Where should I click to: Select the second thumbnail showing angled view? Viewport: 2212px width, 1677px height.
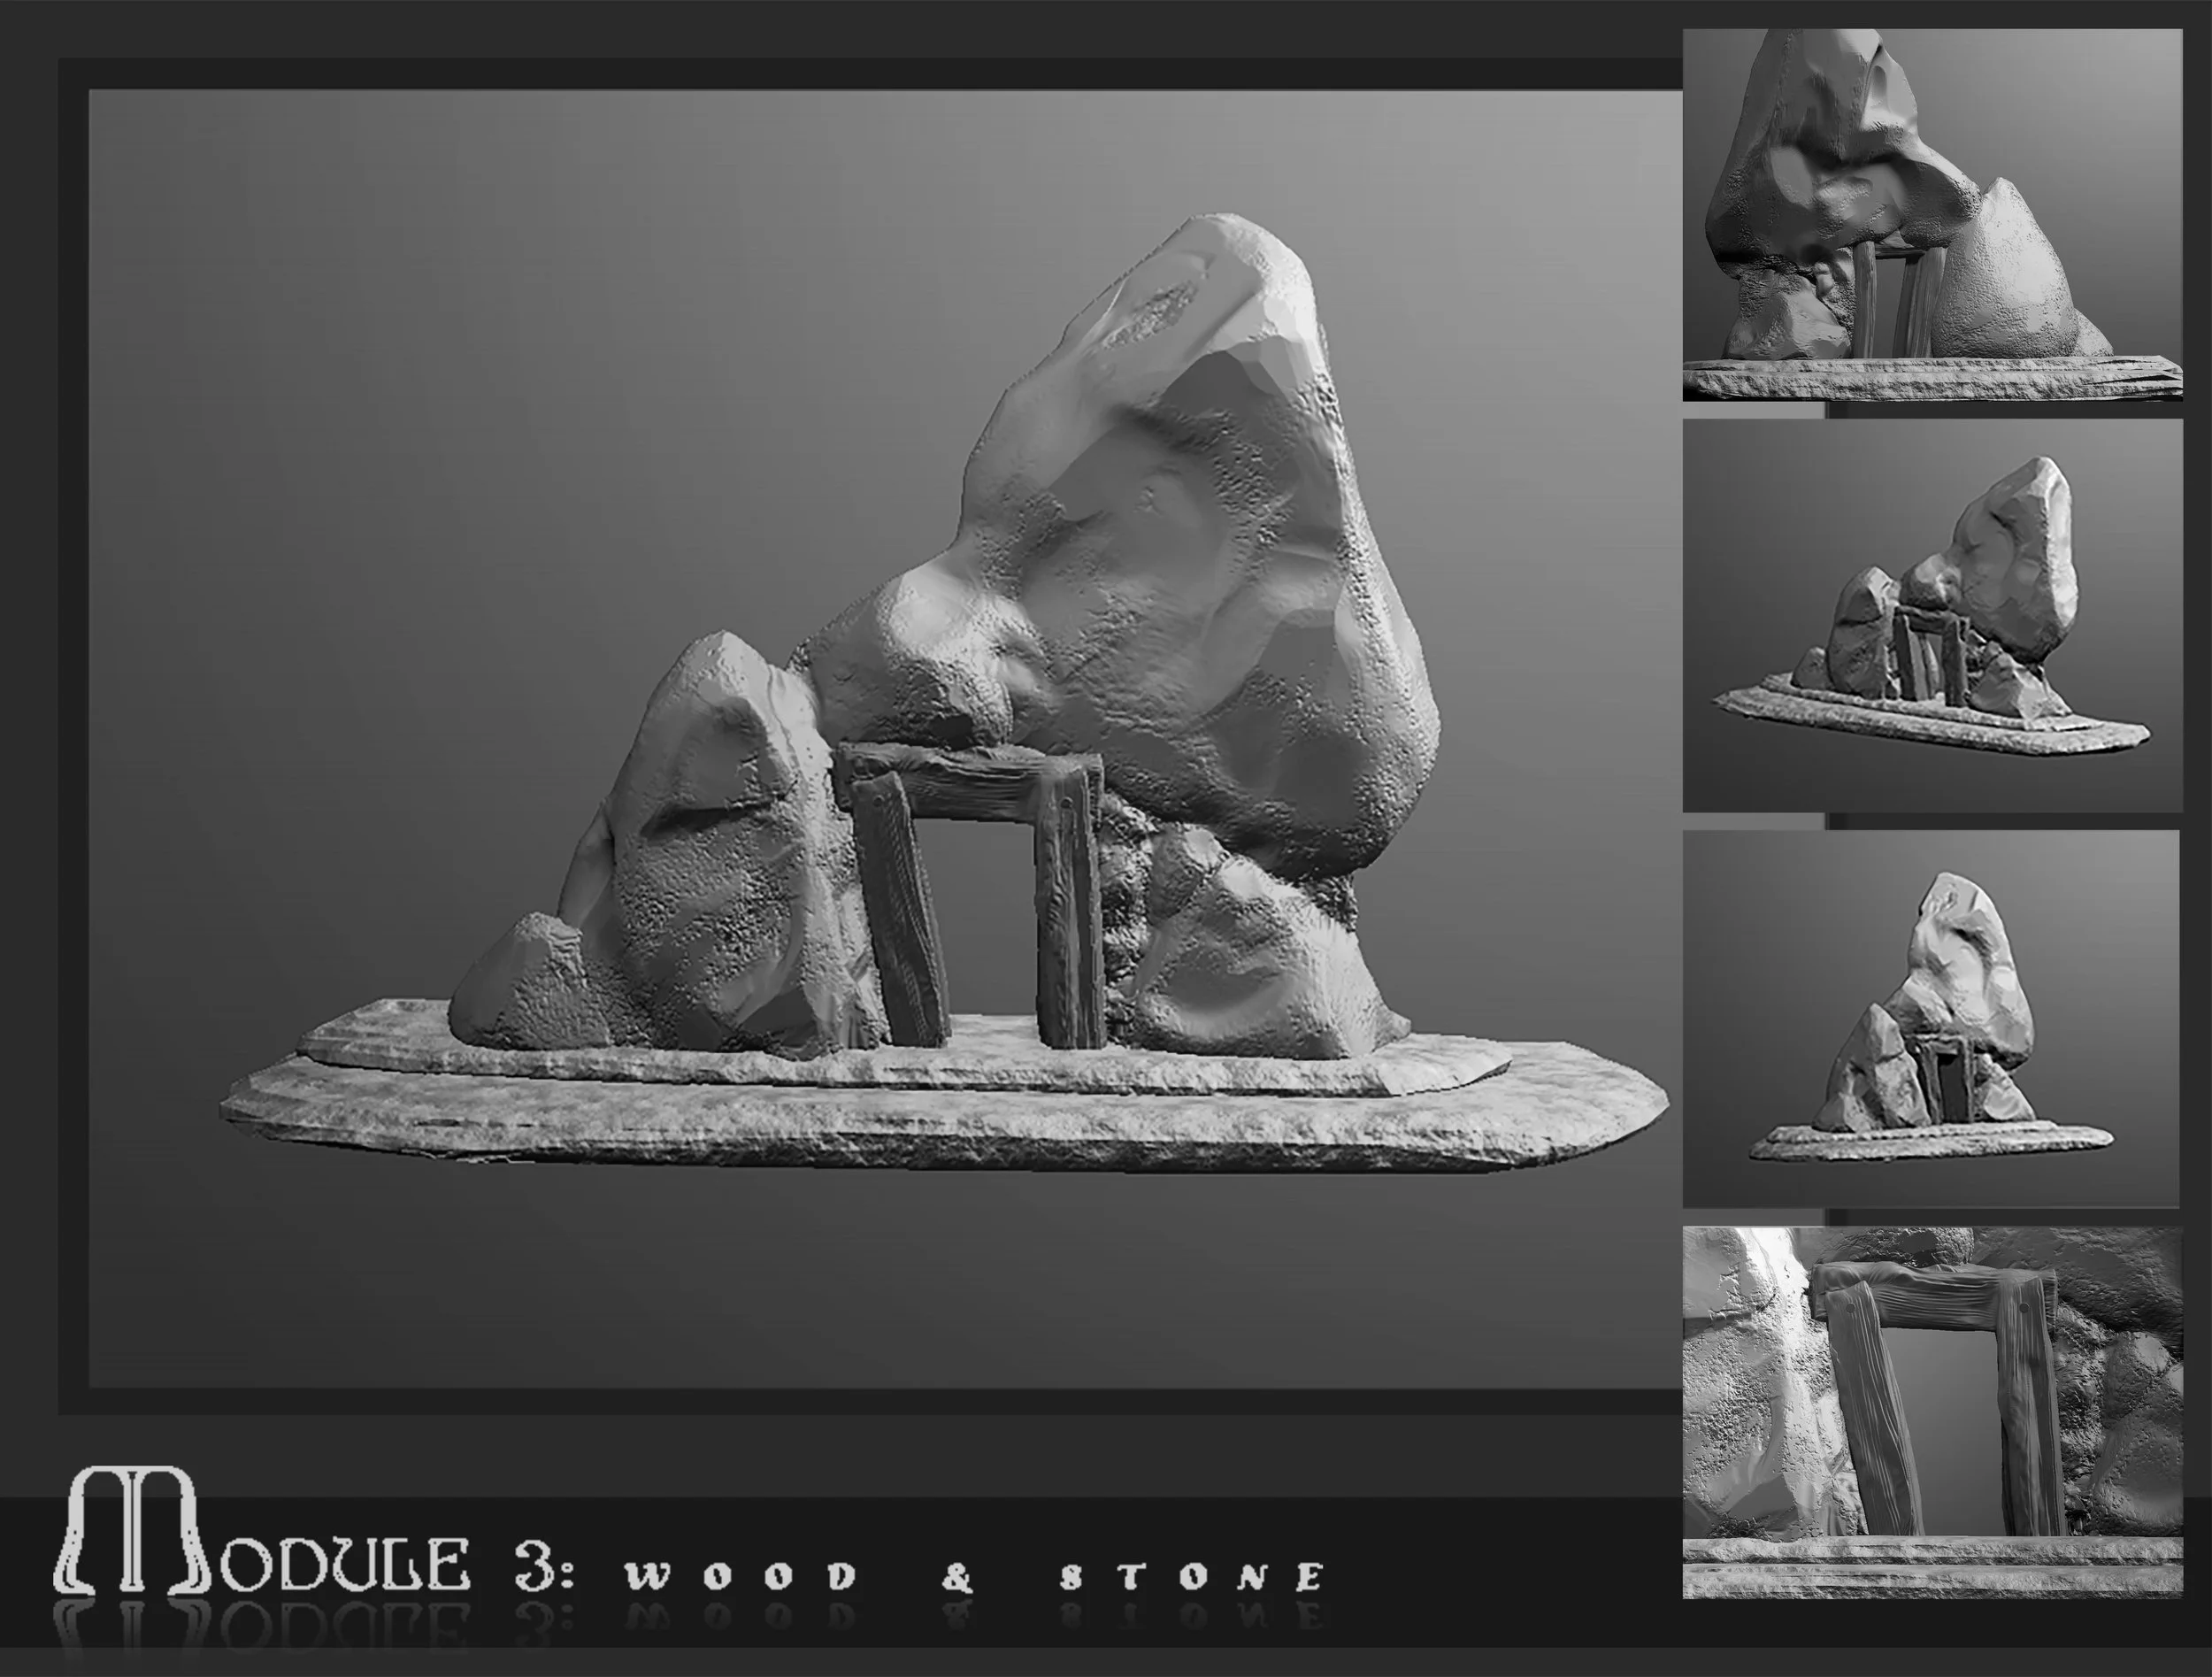tap(1932, 615)
